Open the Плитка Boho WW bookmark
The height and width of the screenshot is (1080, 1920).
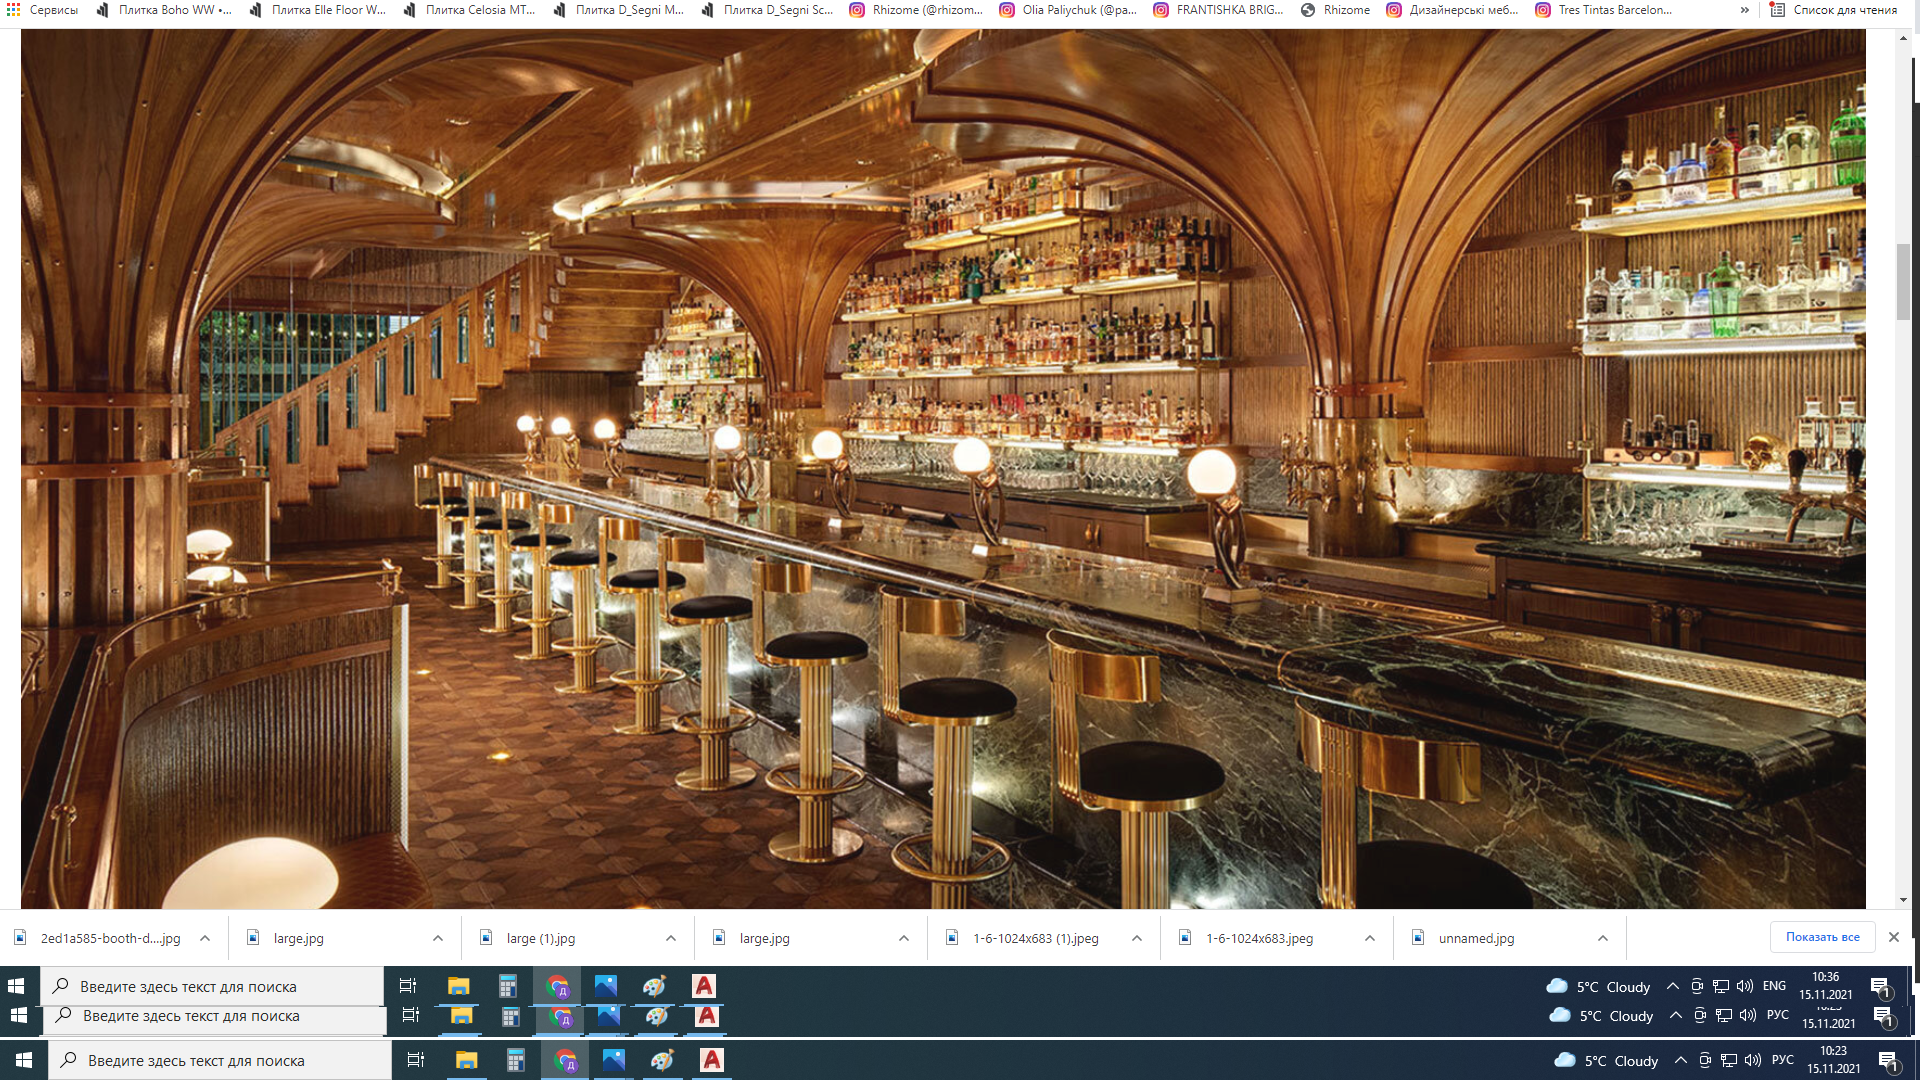(165, 10)
